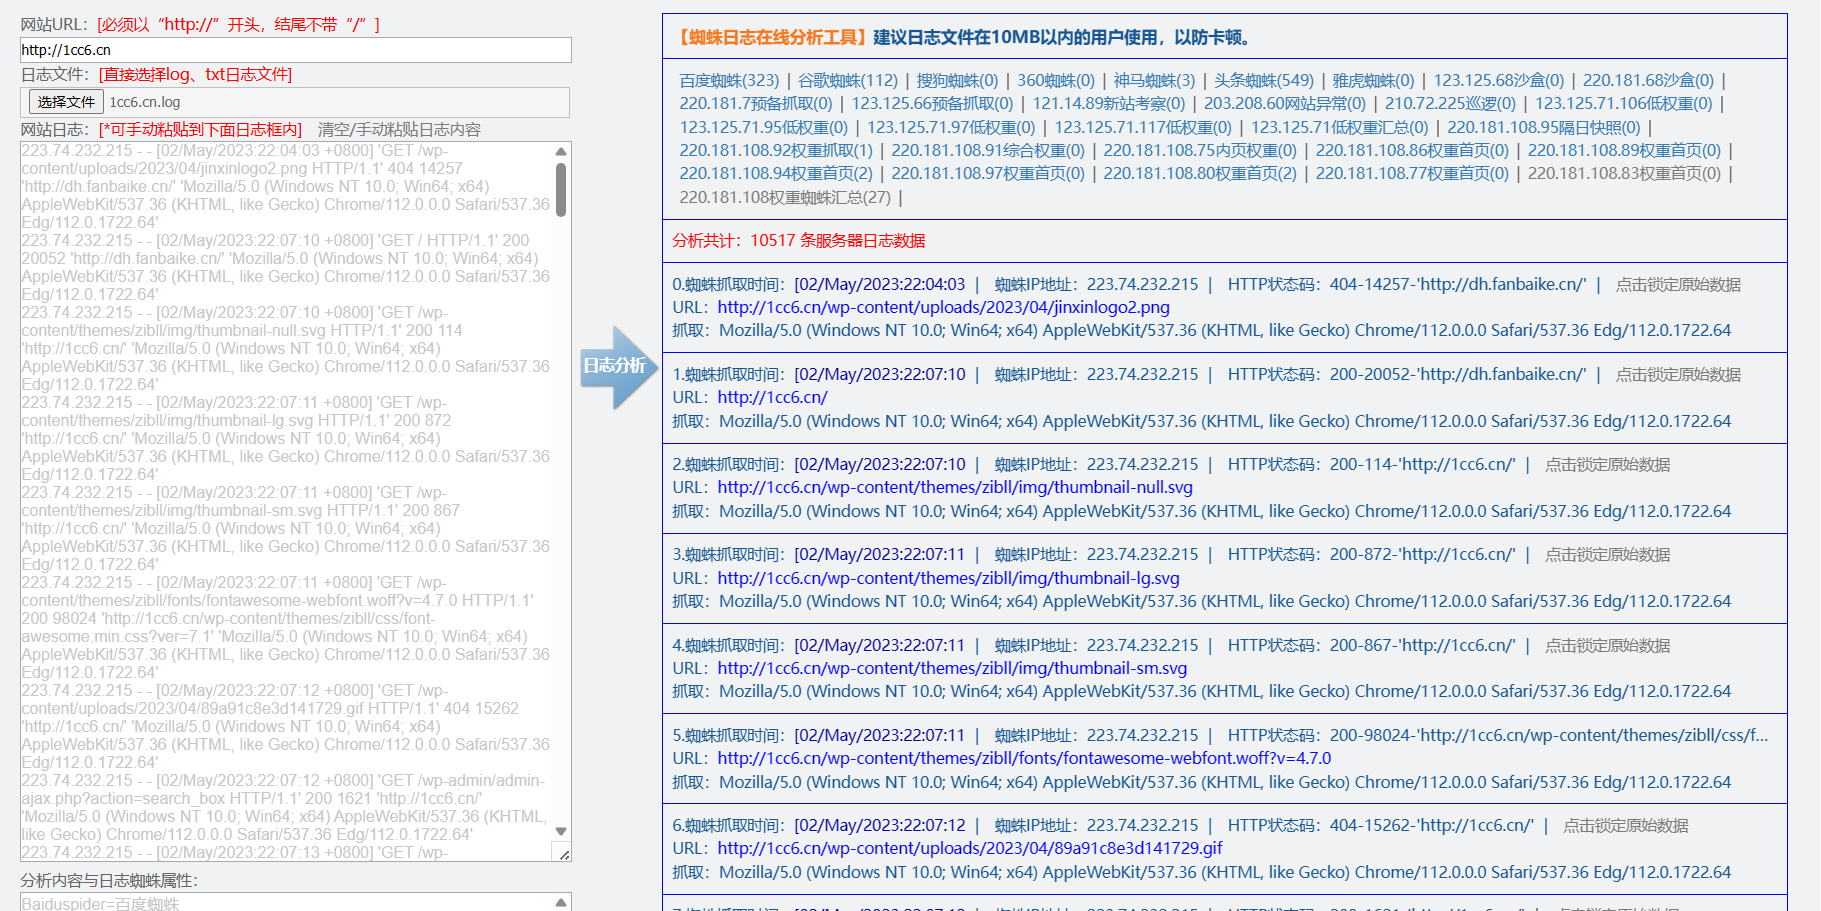Image resolution: width=1821 pixels, height=911 pixels.
Task: Click inside the 网站日志 log text area
Action: click(285, 500)
